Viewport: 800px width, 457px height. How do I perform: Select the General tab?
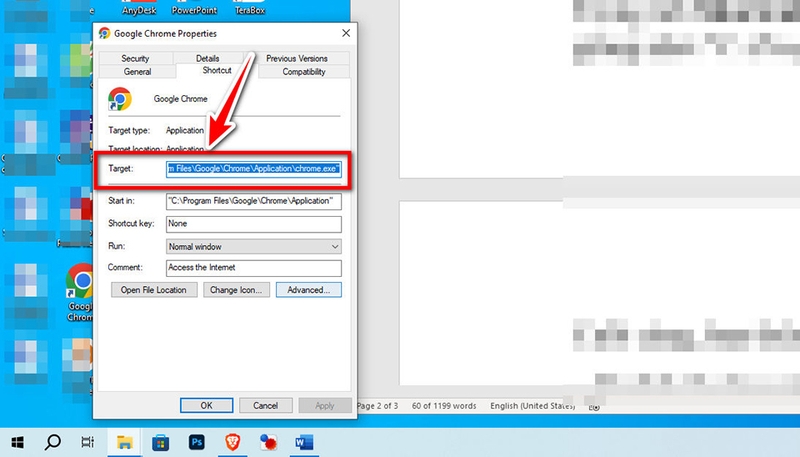pyautogui.click(x=137, y=71)
